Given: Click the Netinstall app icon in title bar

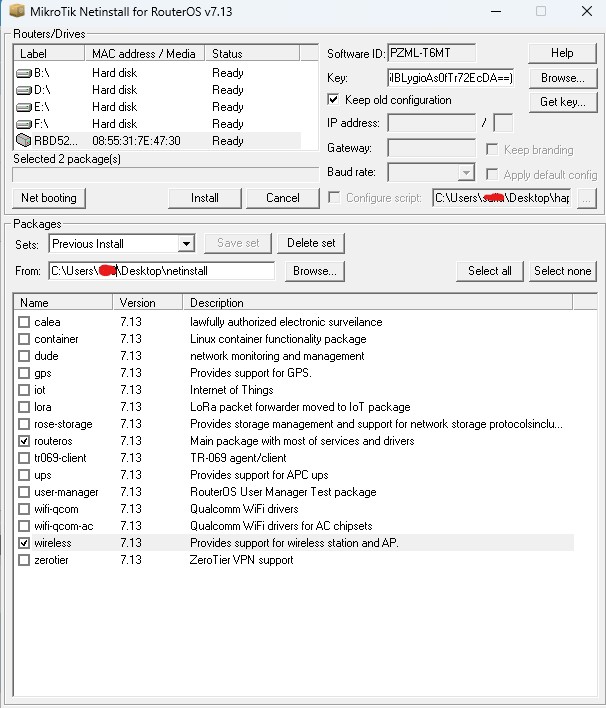Looking at the screenshot, I should (17, 10).
